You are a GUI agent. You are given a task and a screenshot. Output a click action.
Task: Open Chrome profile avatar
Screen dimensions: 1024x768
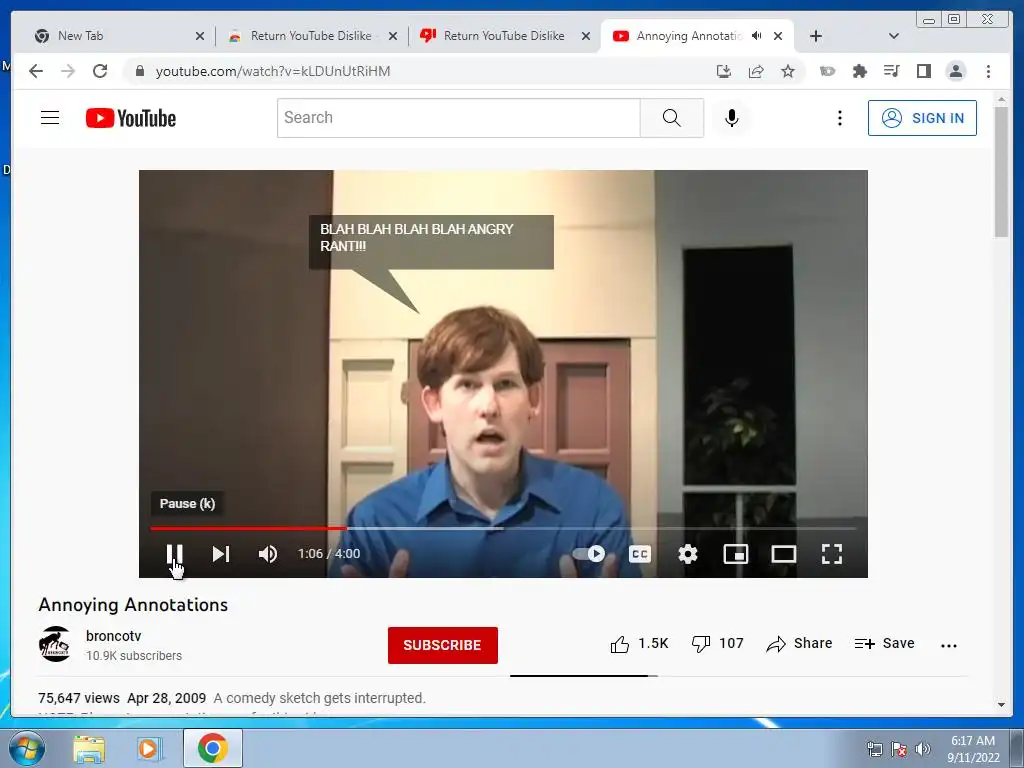955,71
